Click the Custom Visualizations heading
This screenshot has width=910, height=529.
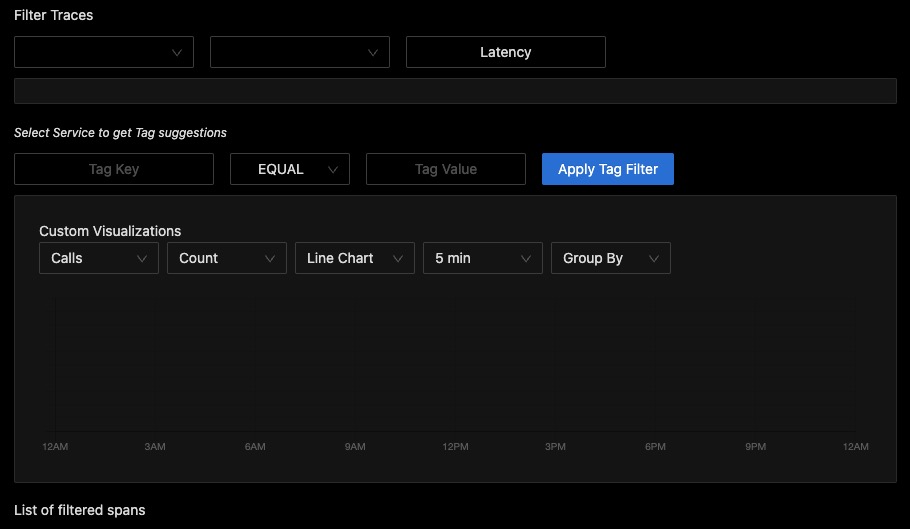(x=110, y=231)
